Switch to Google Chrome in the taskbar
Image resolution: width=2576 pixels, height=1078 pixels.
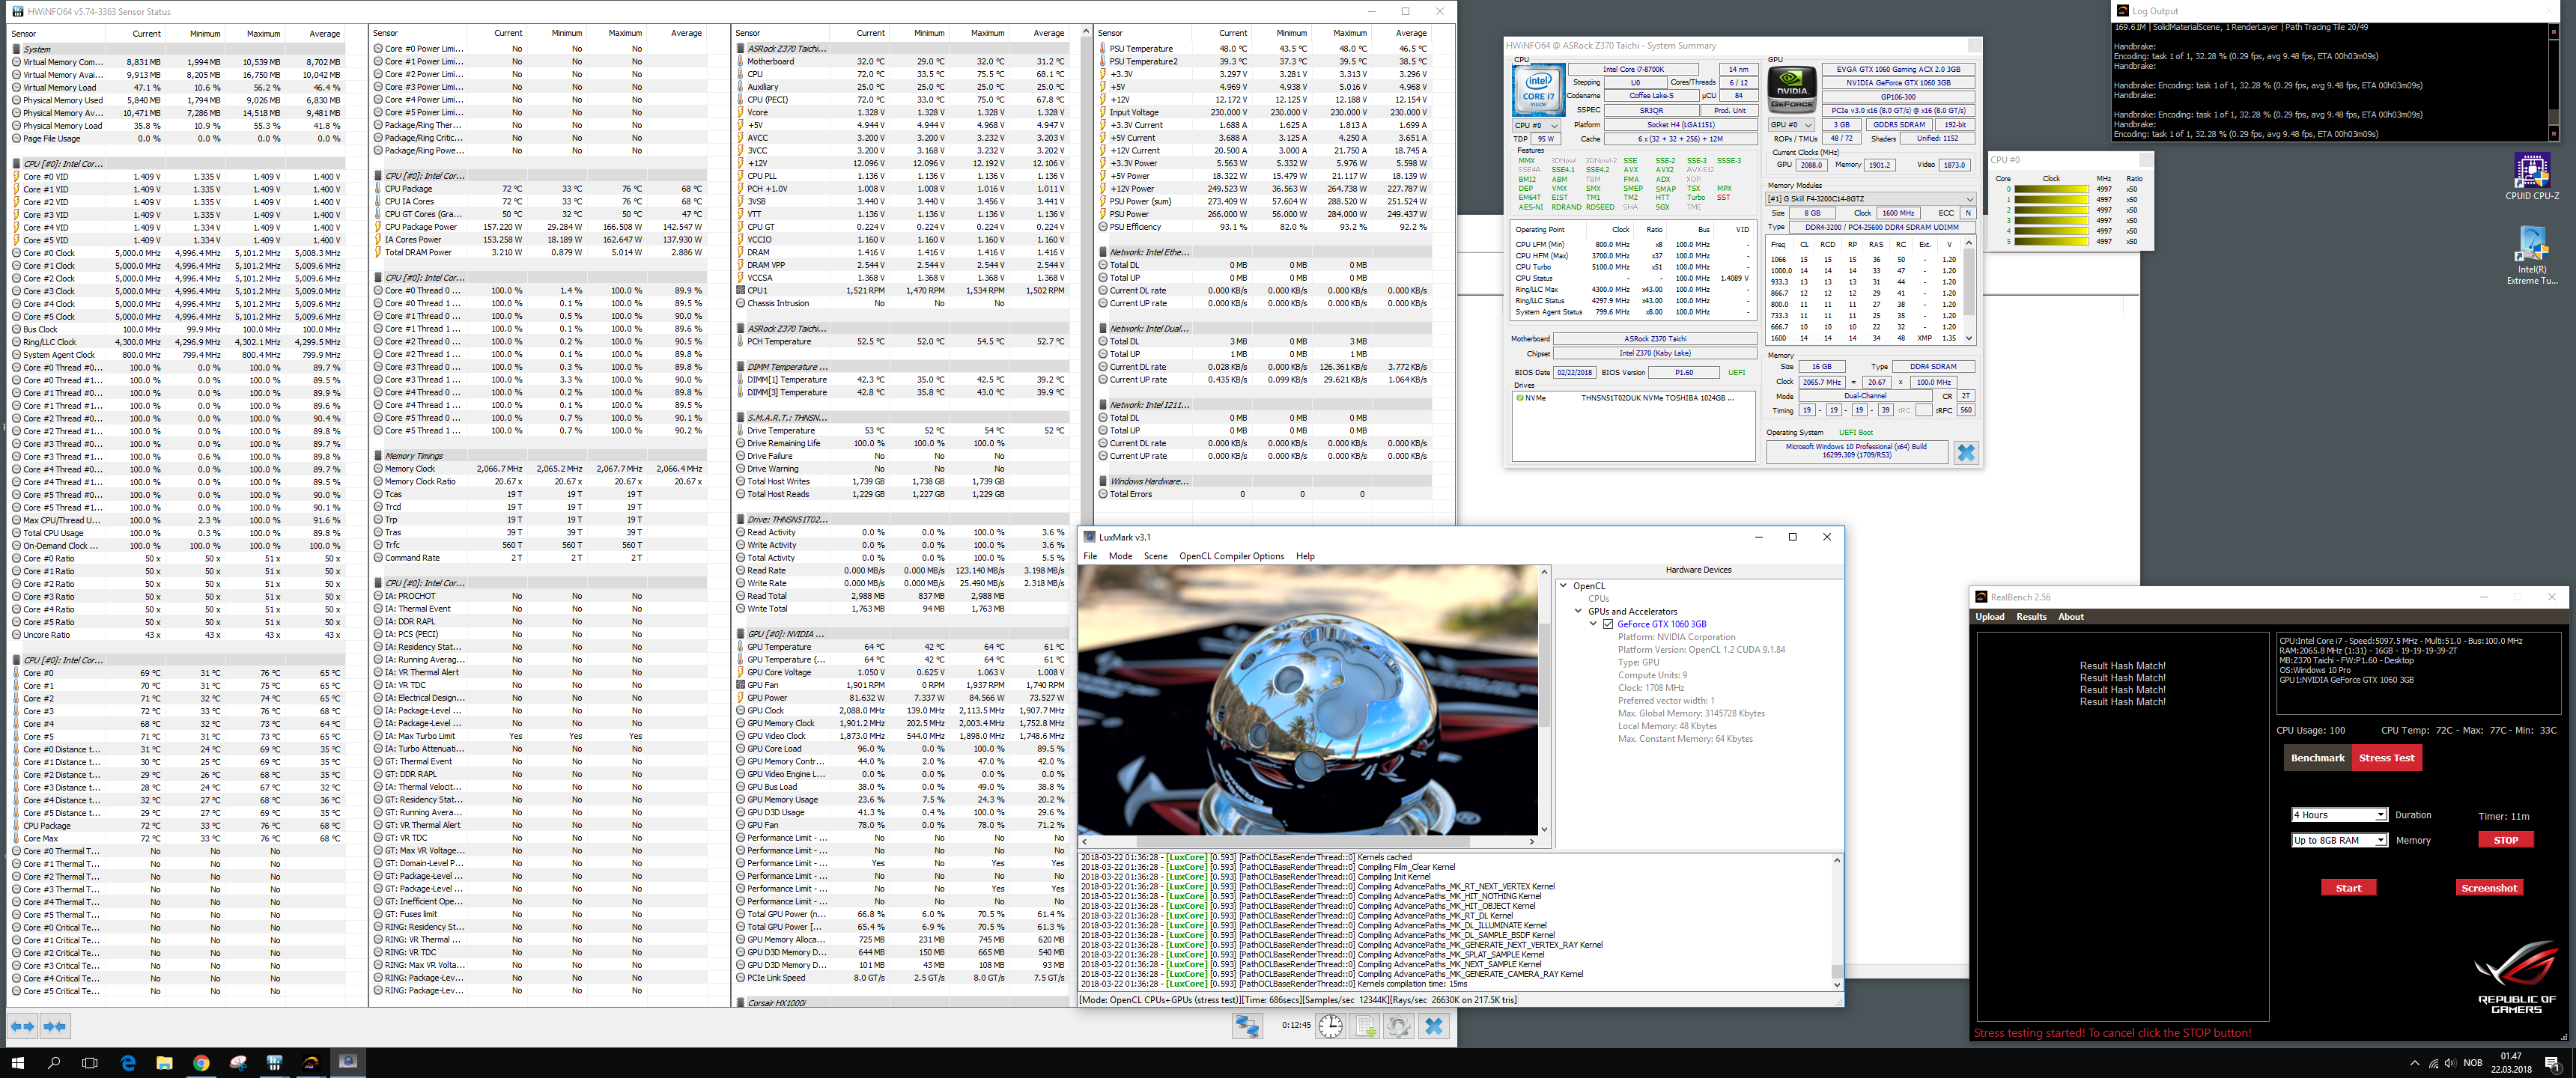(x=201, y=1062)
